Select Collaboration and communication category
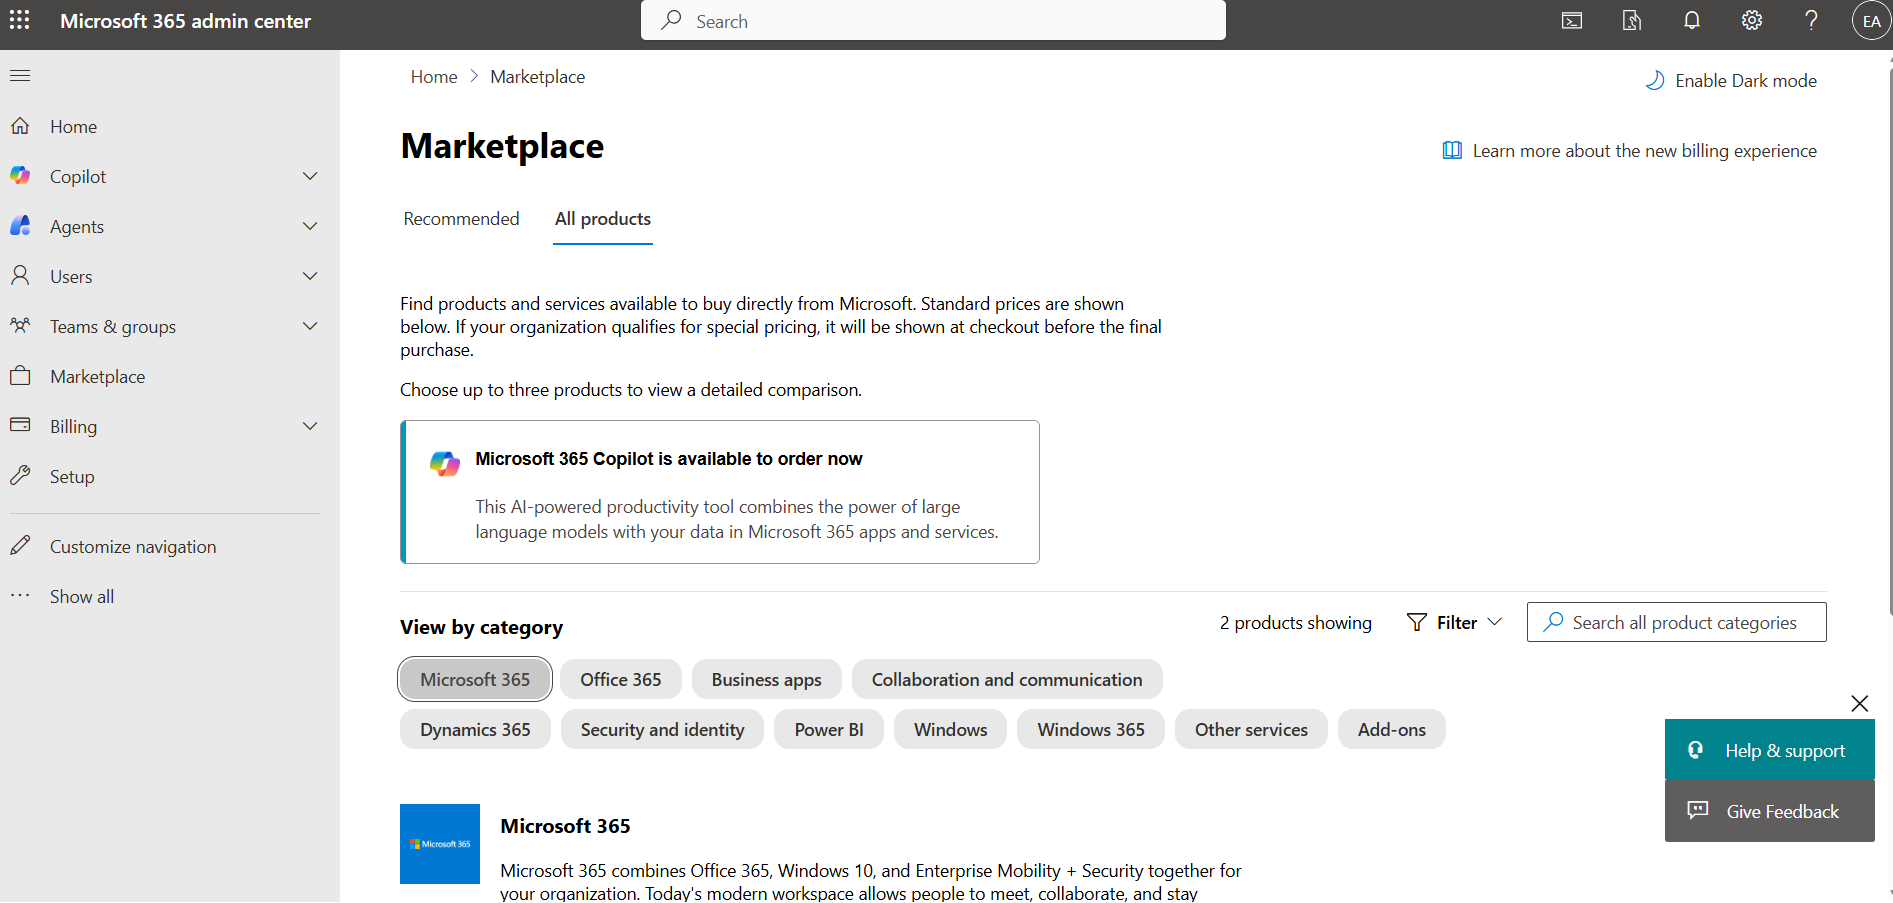 click(1007, 679)
